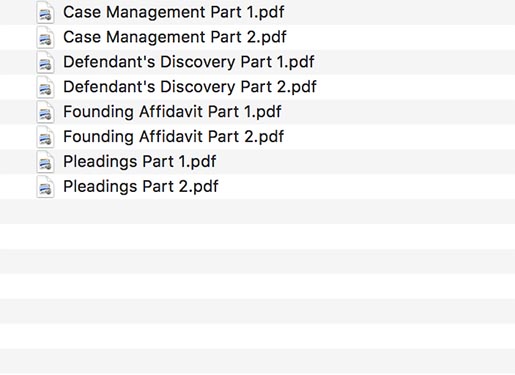Select Defendant's Discovery Part 1.pdf filename
Viewport: 515px width, 375px height.
(x=189, y=62)
